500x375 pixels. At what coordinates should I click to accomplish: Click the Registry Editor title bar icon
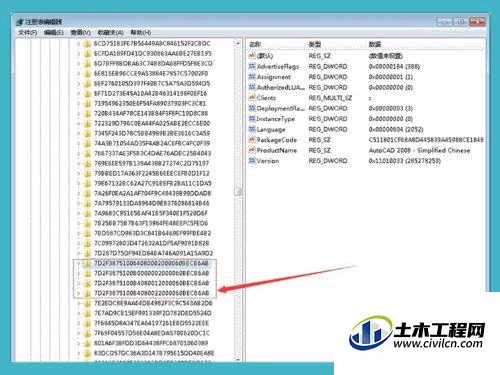coord(20,22)
